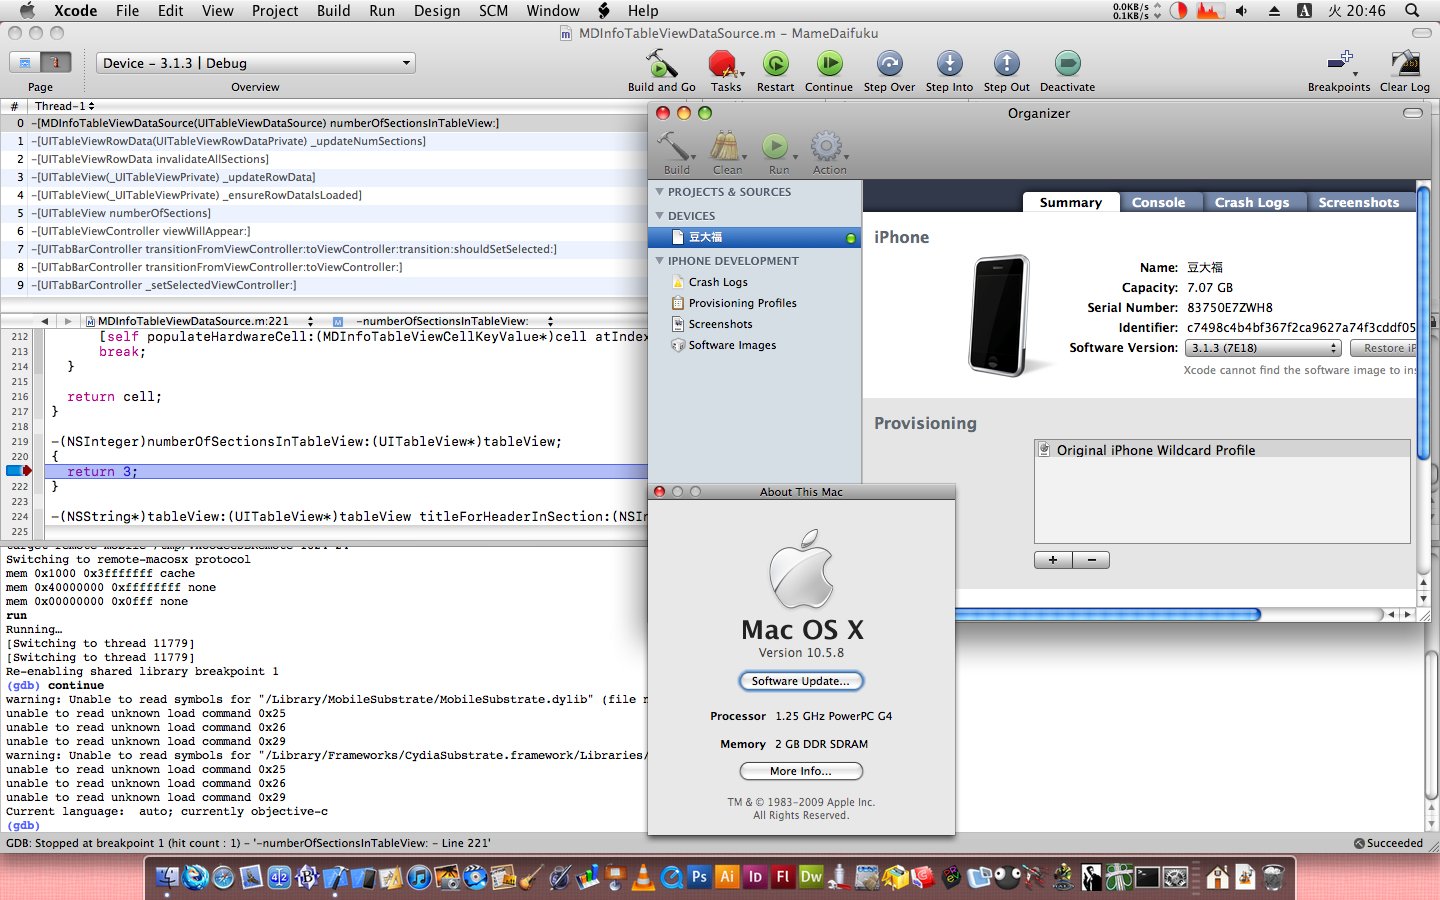Viewport: 1440px width, 900px height.
Task: Click the Software Update... button
Action: (801, 681)
